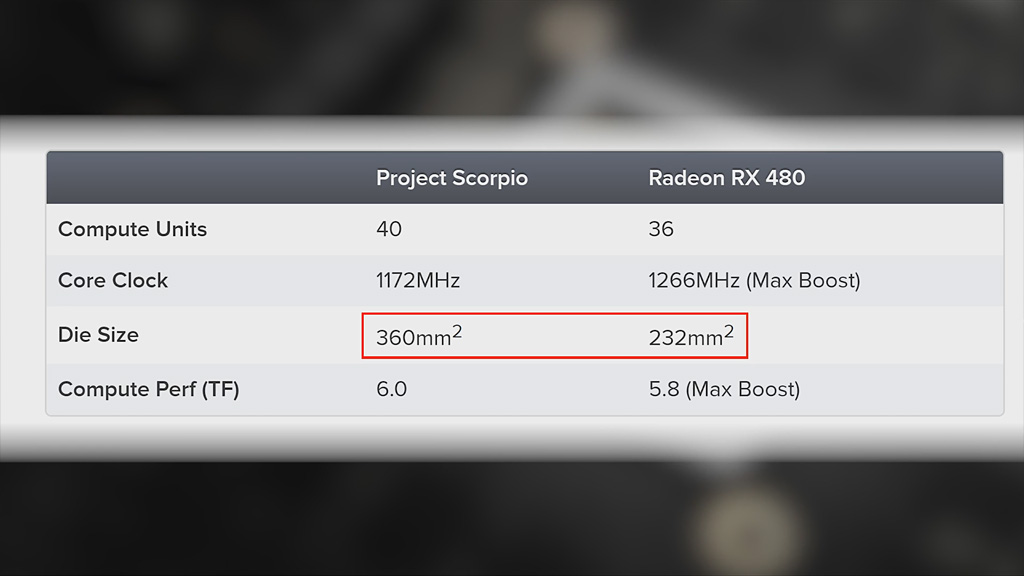The image size is (1024, 576).
Task: Click the 6.0 compute performance value
Action: point(391,389)
